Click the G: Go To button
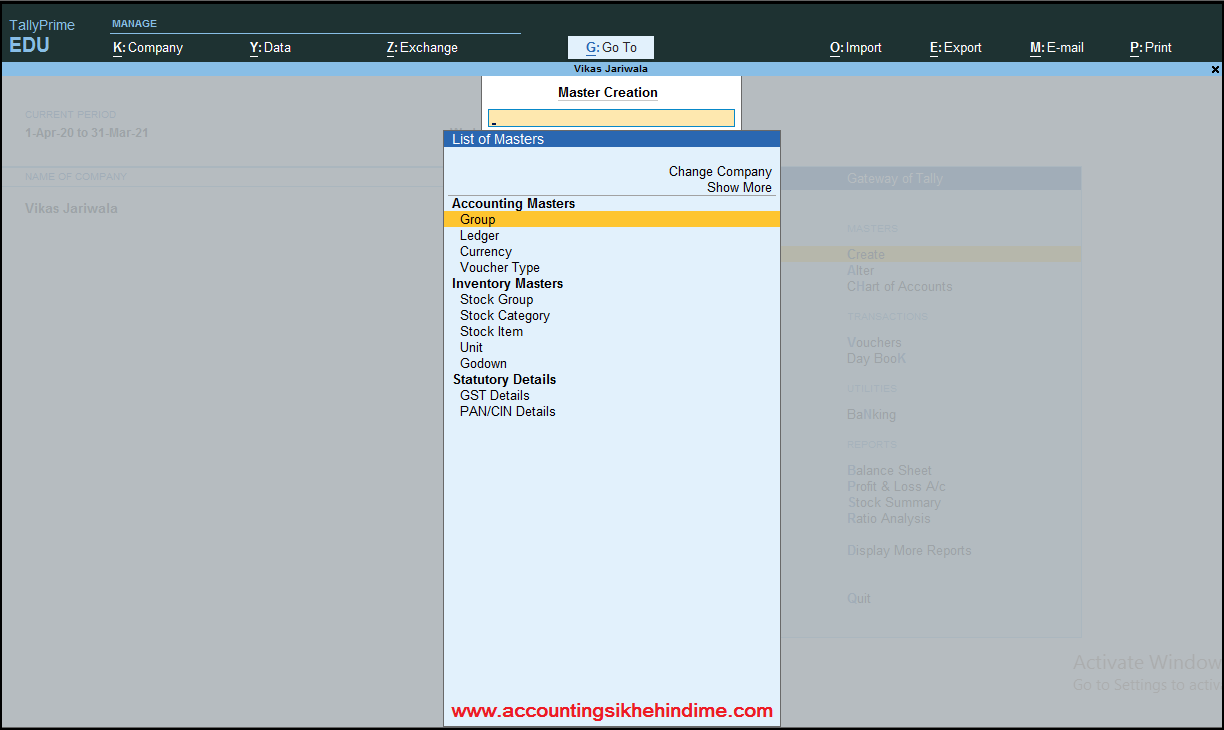The height and width of the screenshot is (730, 1224). 611,47
